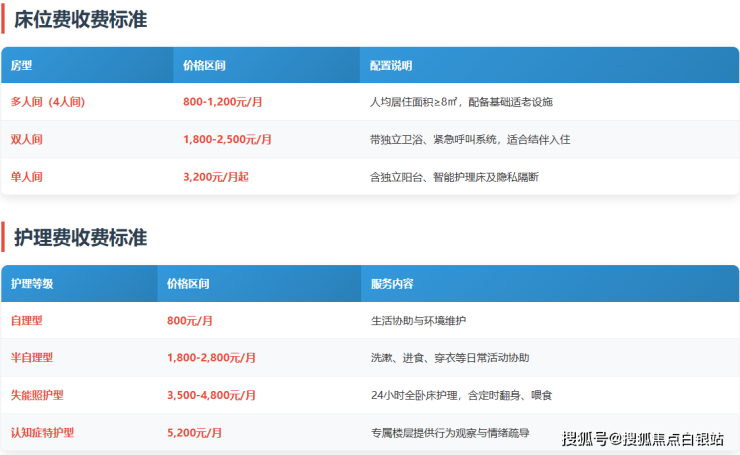740x455 pixels.
Task: Click the 多人间 (4人间) room type
Action: click(x=47, y=102)
